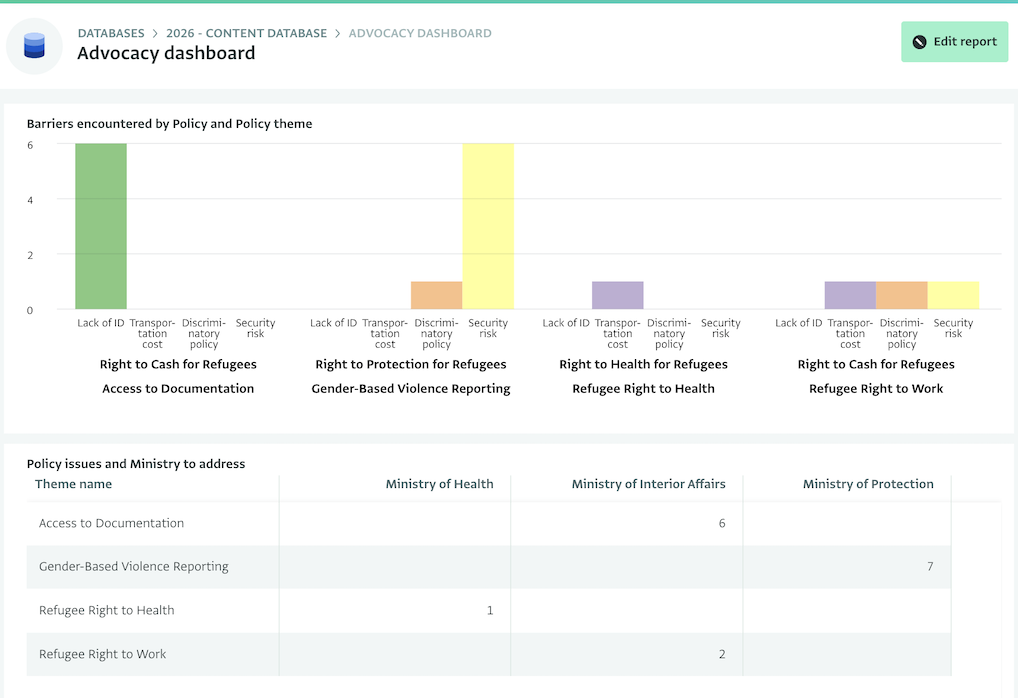Navigate to the 2026 - CONTENT DATABASE breadcrumb
This screenshot has width=1018, height=698.
click(x=246, y=33)
